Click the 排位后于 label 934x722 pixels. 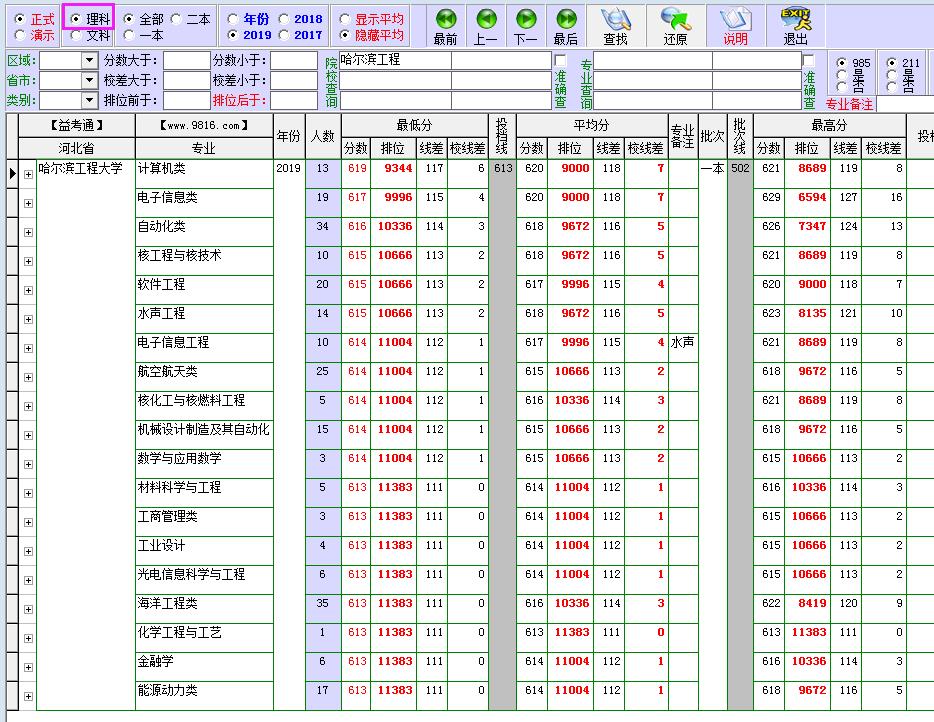click(238, 100)
